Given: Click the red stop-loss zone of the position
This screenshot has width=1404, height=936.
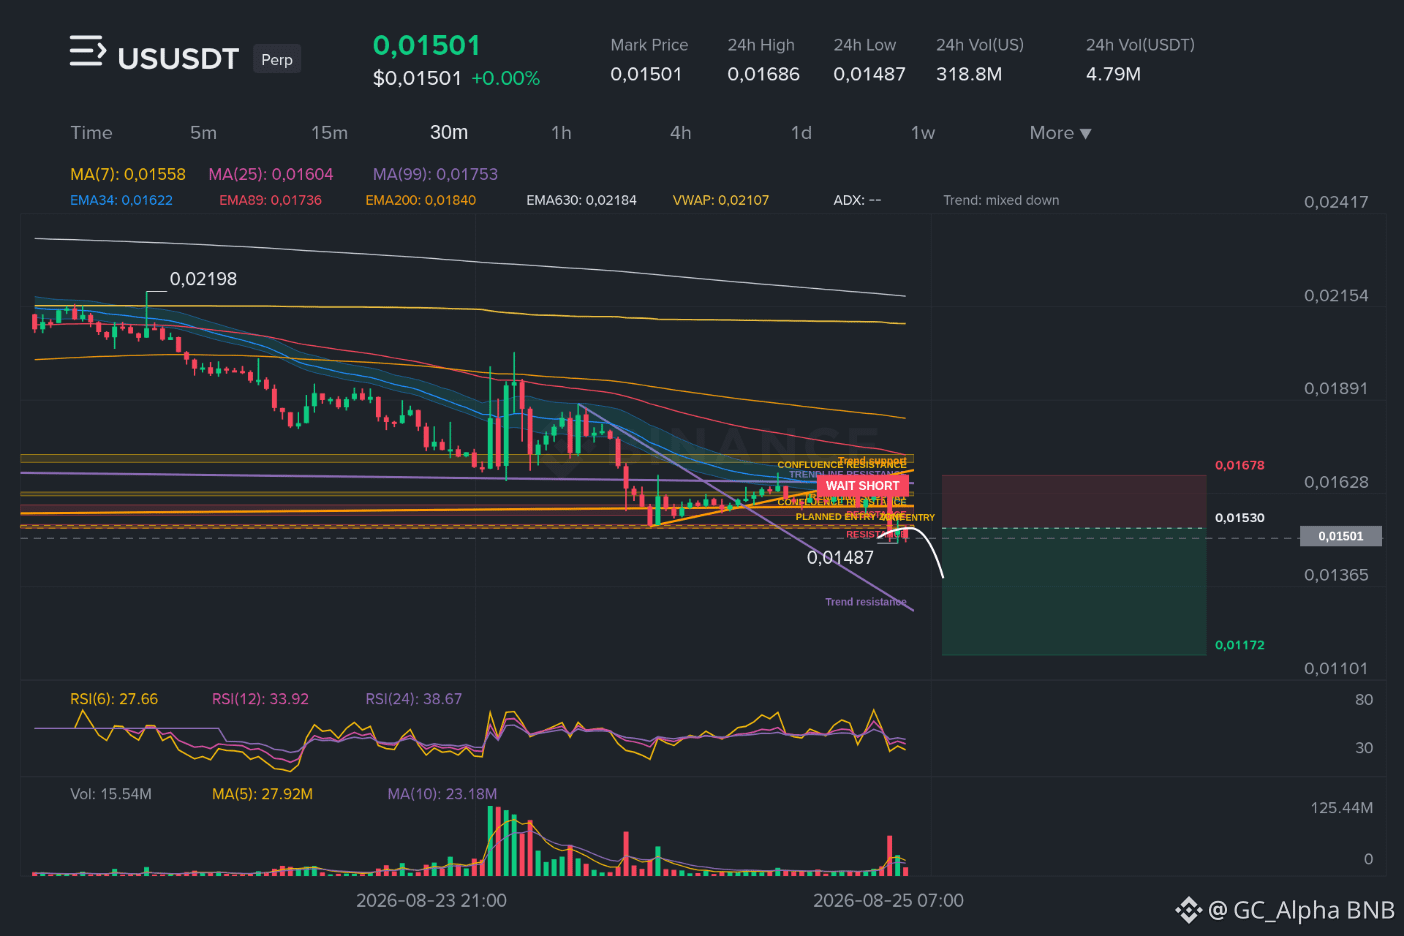Looking at the screenshot, I should pyautogui.click(x=1074, y=501).
